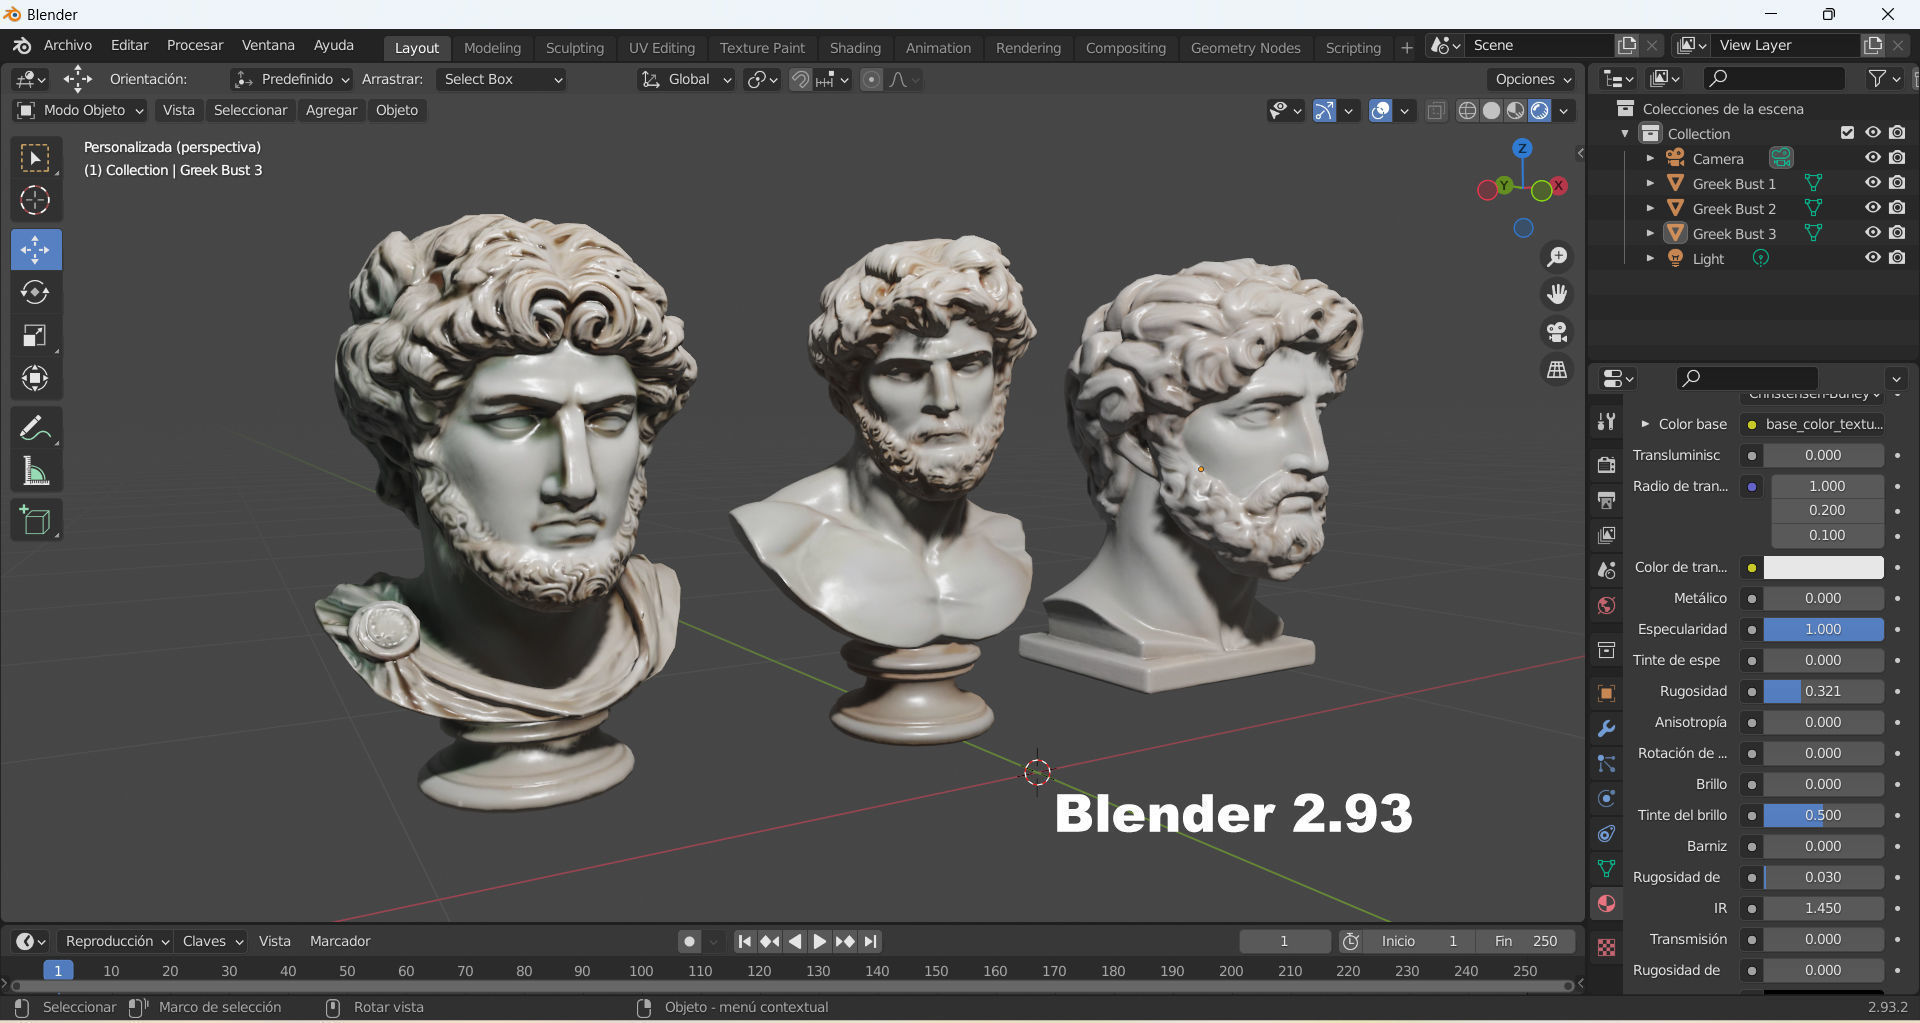
Task: Open the Archivo menu
Action: click(x=68, y=45)
